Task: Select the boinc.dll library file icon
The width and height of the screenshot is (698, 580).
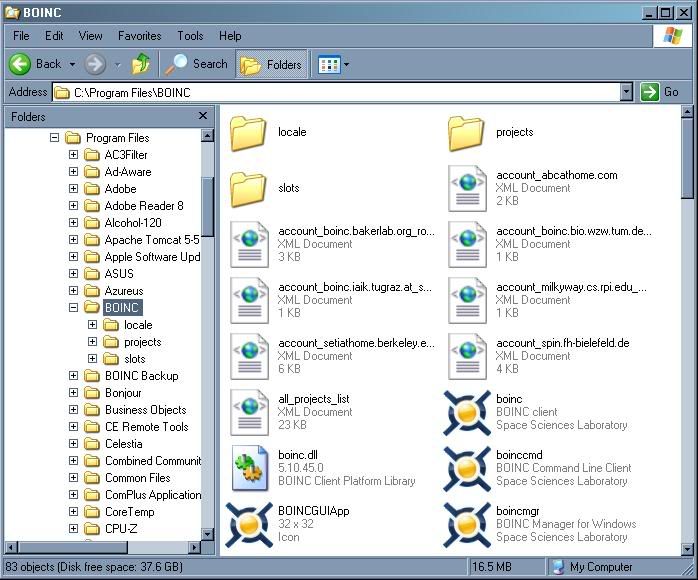Action: (250, 468)
